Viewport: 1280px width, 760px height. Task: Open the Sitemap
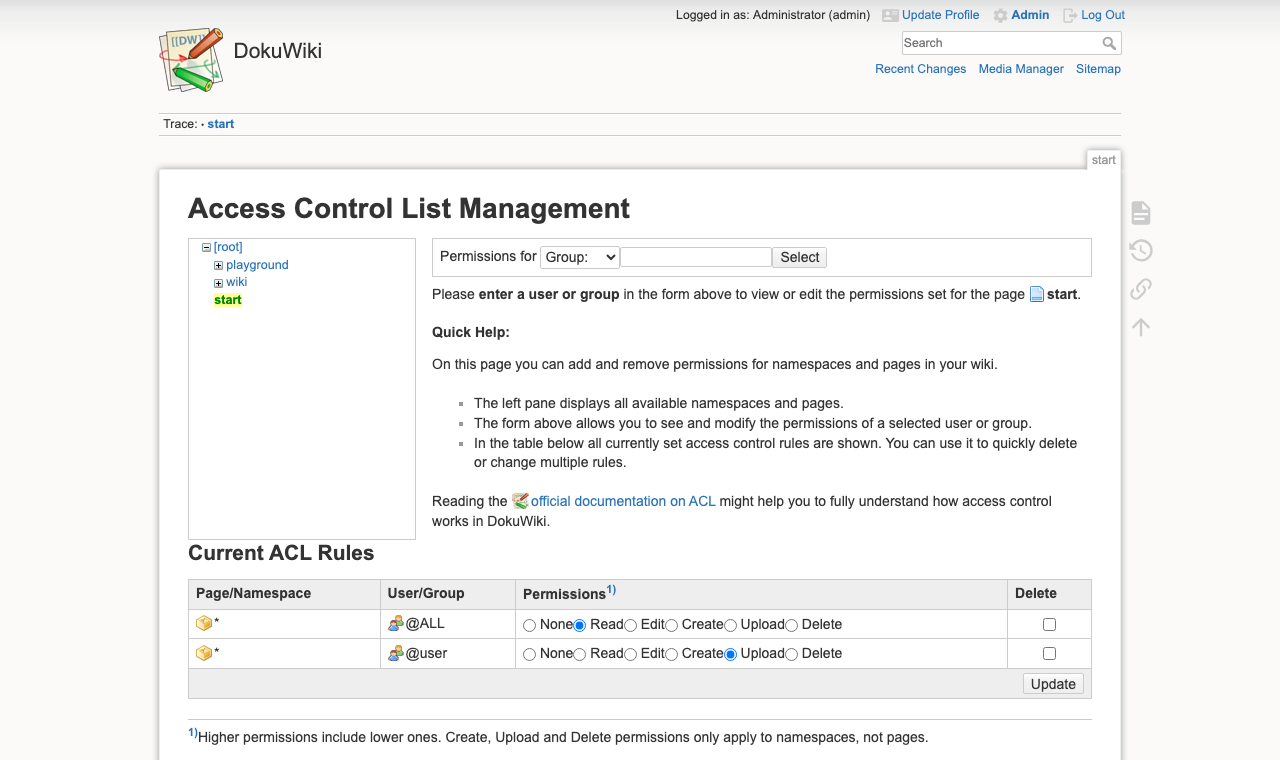click(x=1098, y=69)
